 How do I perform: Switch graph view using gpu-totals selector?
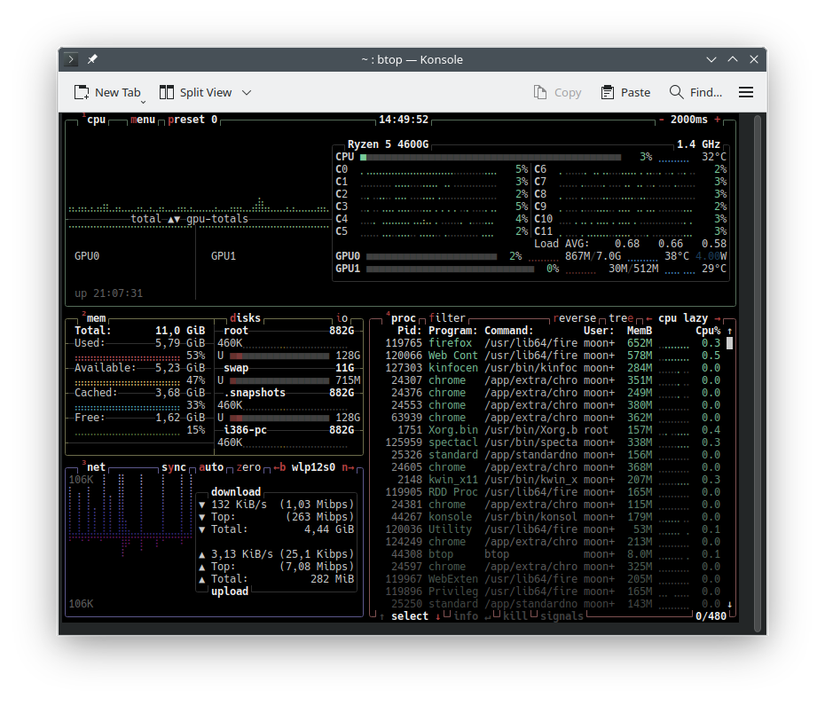point(220,220)
